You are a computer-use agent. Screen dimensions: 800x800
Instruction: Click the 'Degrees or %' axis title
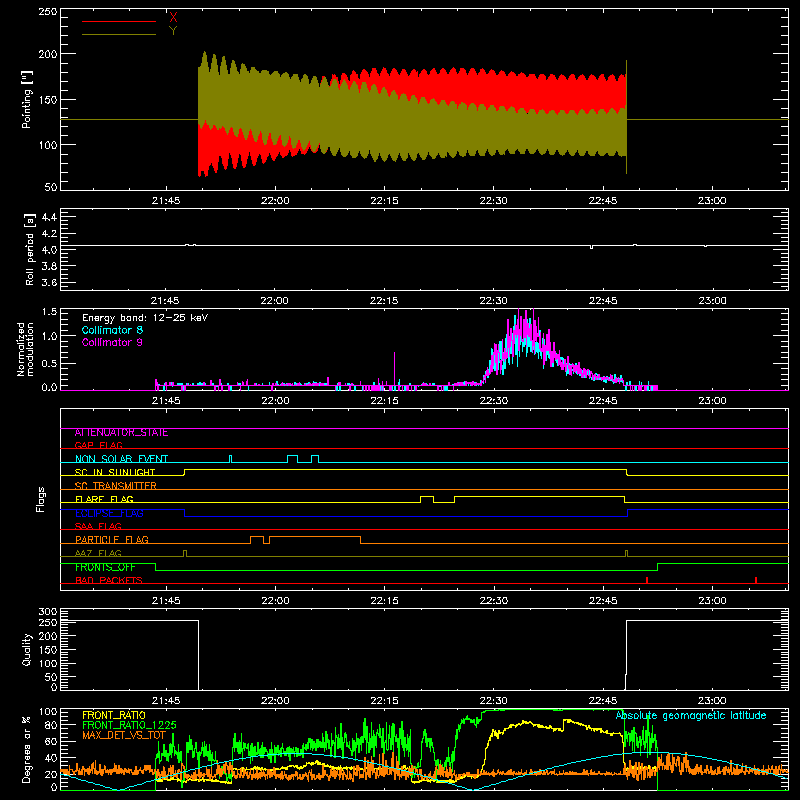click(27, 749)
